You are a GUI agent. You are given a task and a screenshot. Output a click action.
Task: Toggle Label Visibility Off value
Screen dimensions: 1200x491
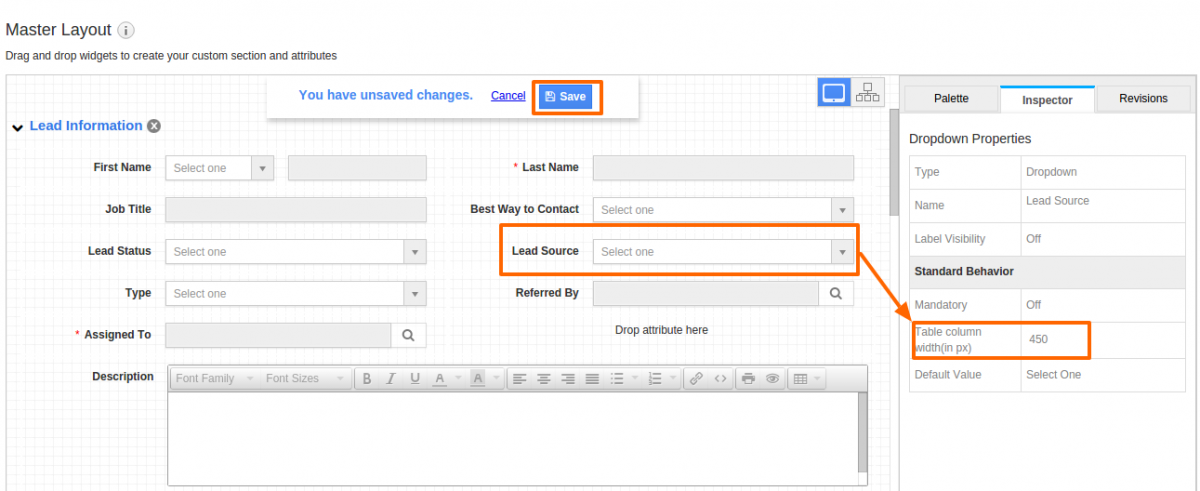pos(1034,239)
